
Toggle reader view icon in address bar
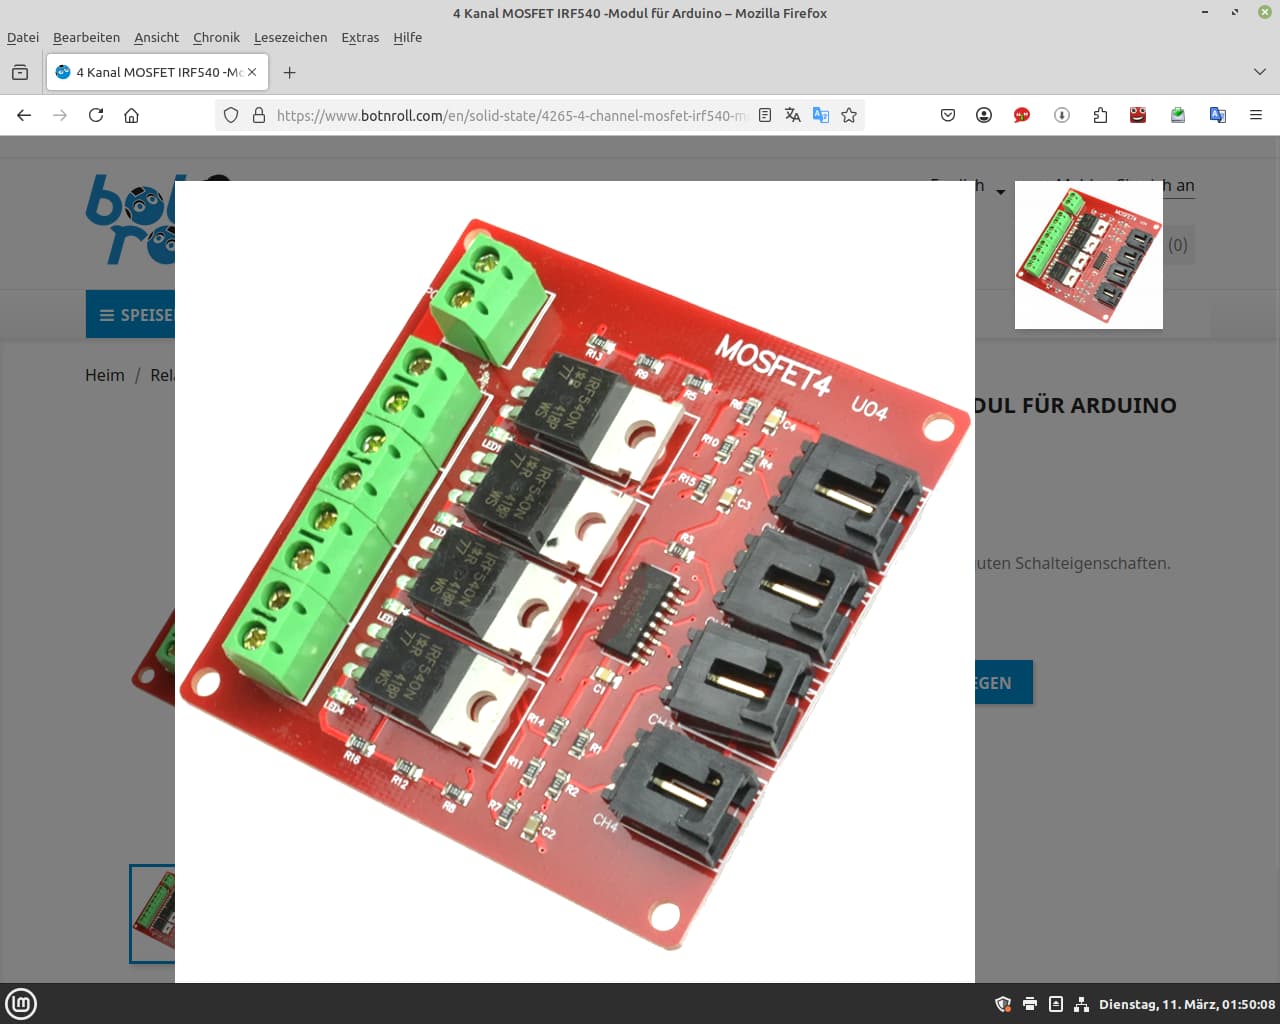pos(765,115)
